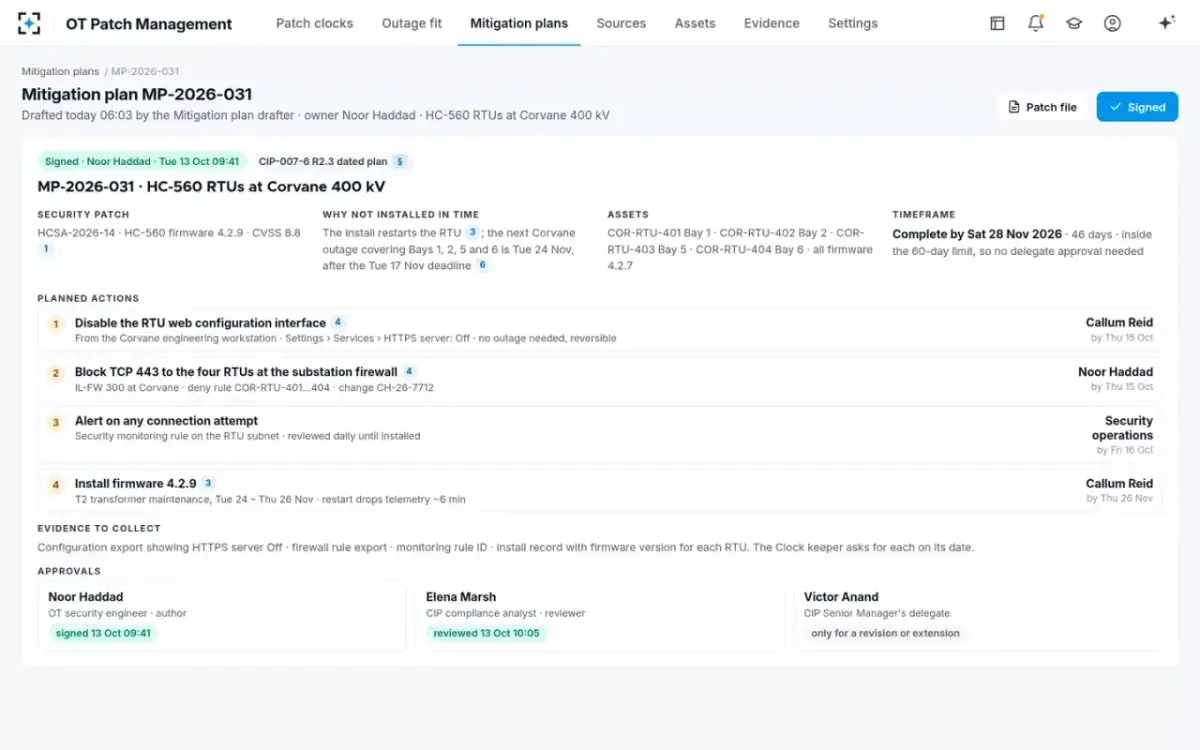Click 'by Thu 26 Nov' due date

tap(1121, 499)
